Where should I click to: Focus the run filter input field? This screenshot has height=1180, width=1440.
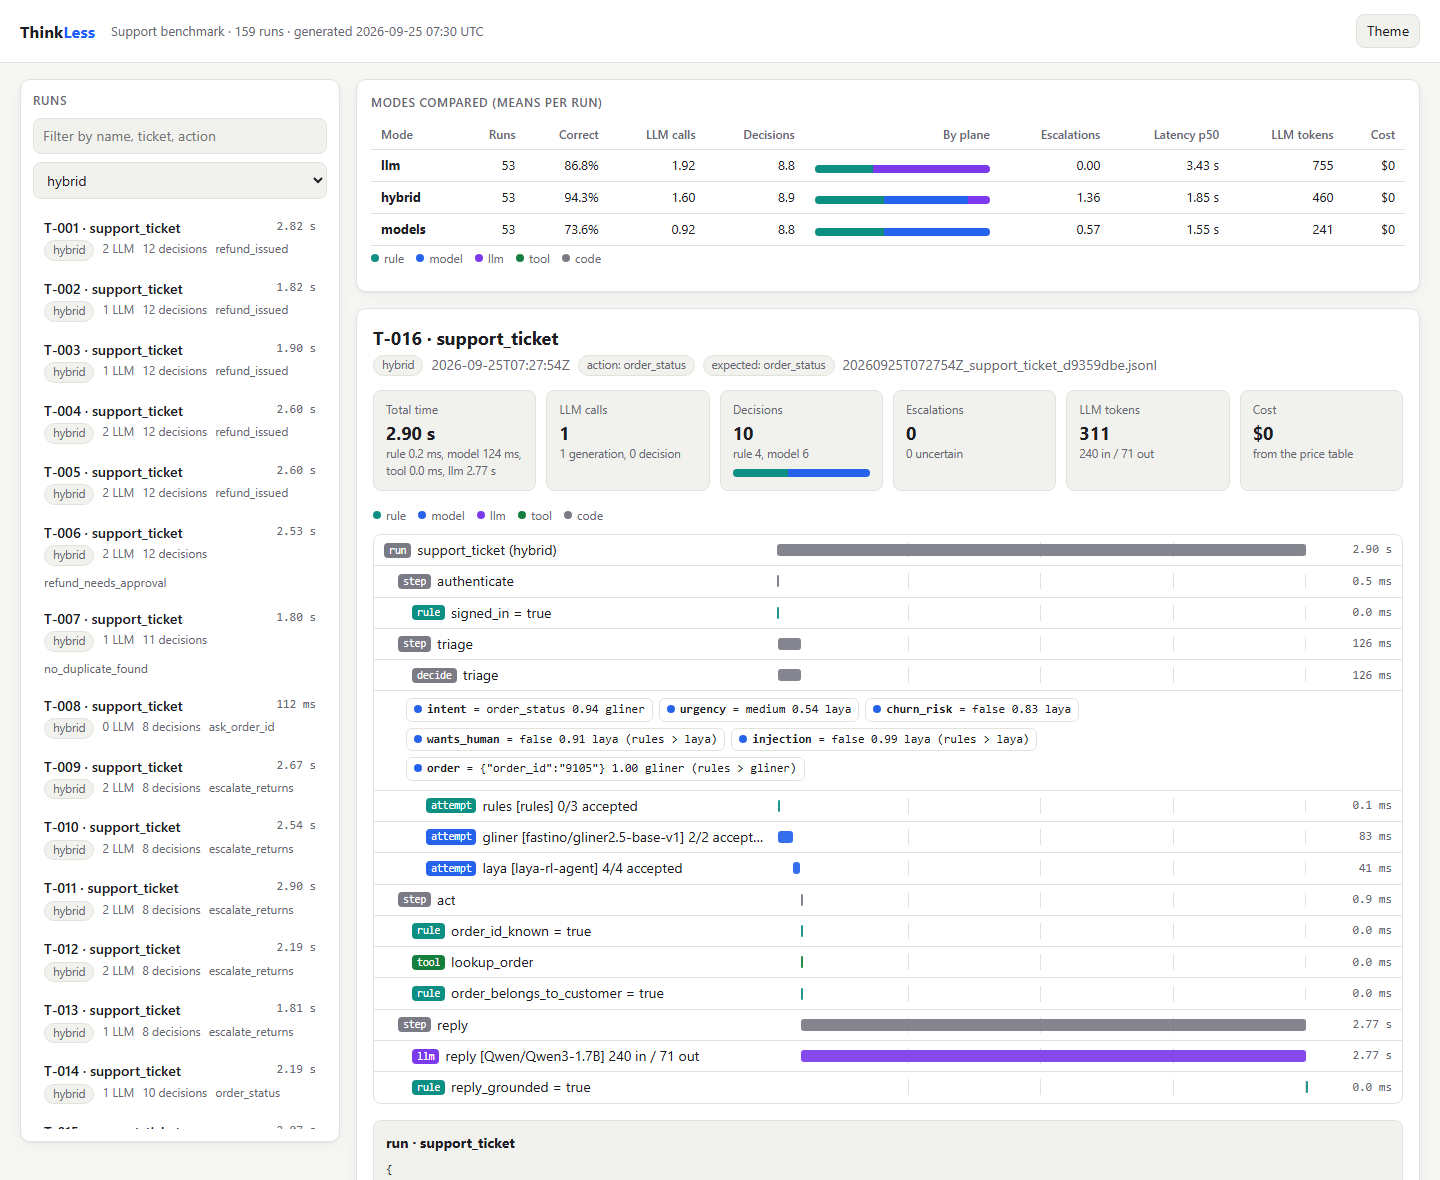pyautogui.click(x=180, y=136)
